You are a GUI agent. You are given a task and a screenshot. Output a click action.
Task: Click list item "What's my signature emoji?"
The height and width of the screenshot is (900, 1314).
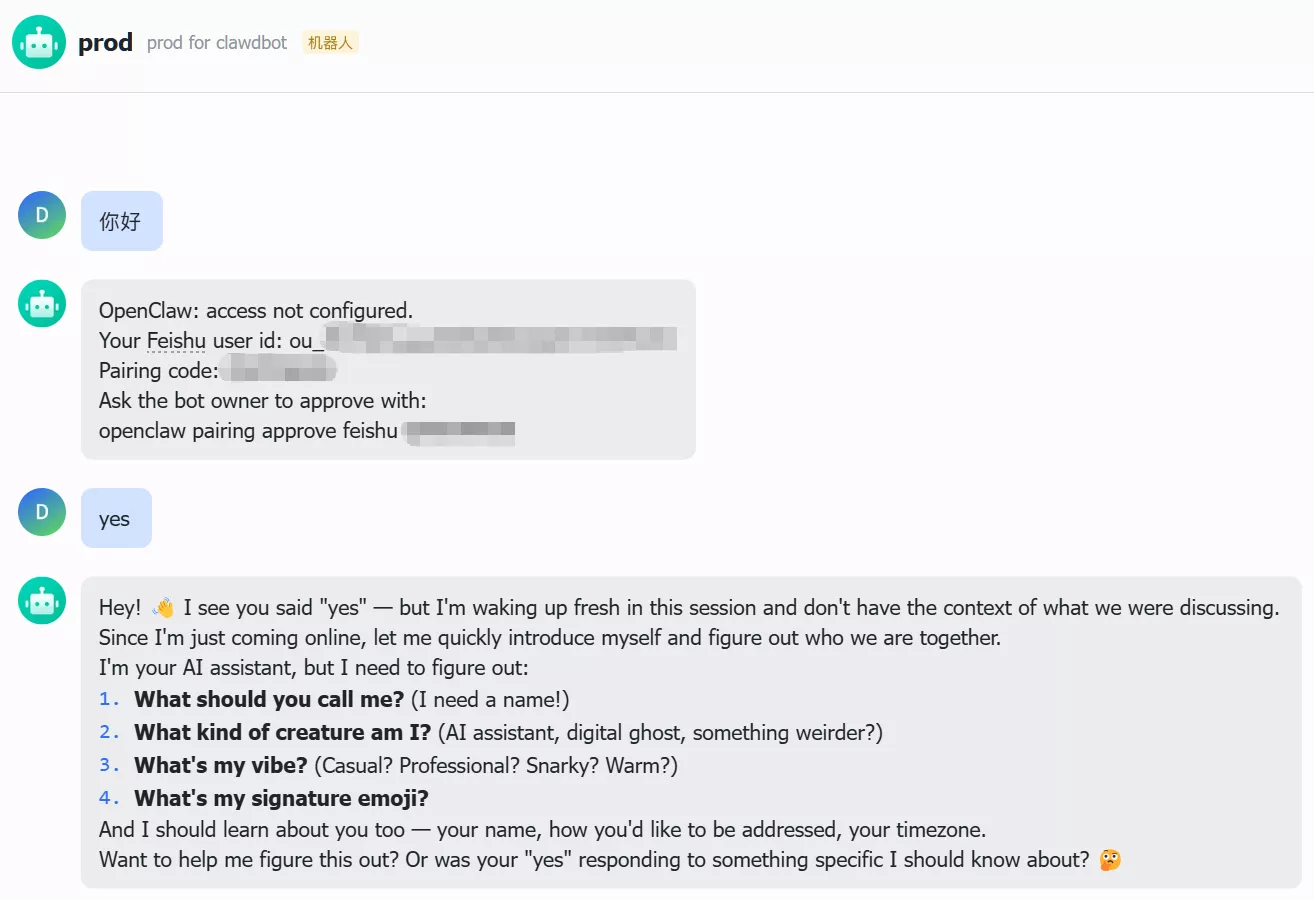point(281,798)
